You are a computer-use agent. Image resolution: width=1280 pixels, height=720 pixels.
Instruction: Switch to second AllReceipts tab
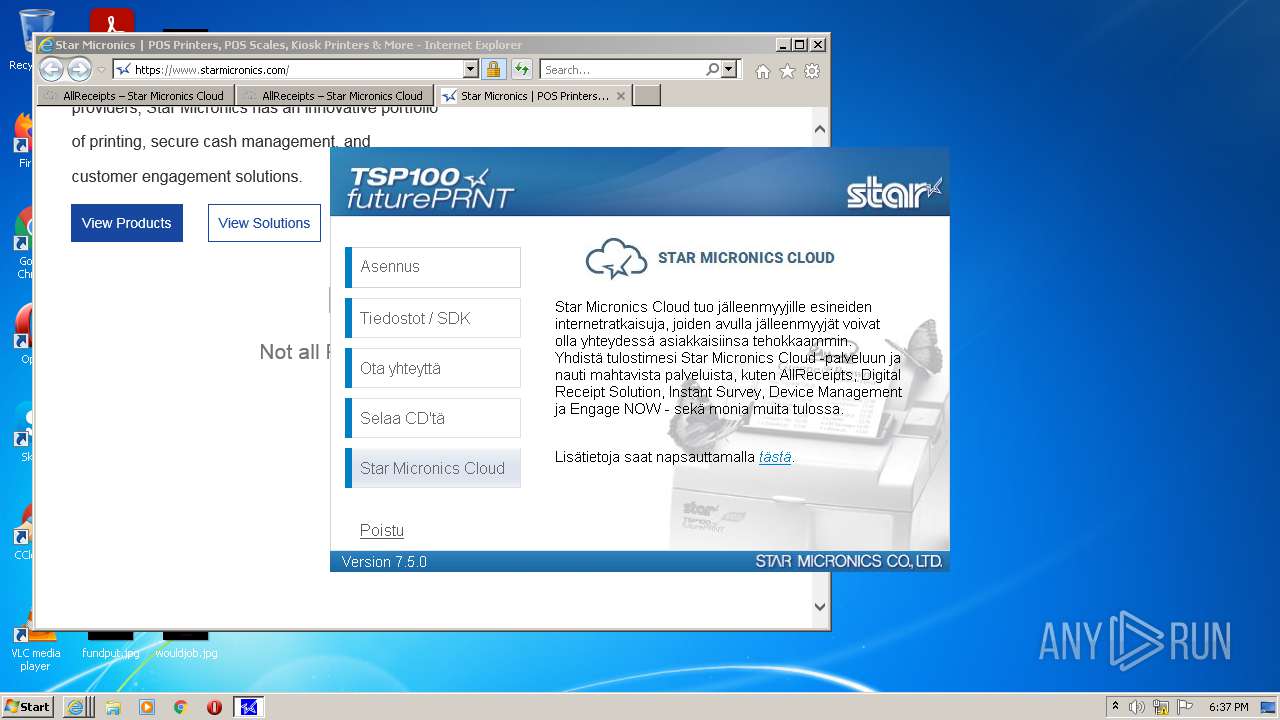[x=335, y=96]
